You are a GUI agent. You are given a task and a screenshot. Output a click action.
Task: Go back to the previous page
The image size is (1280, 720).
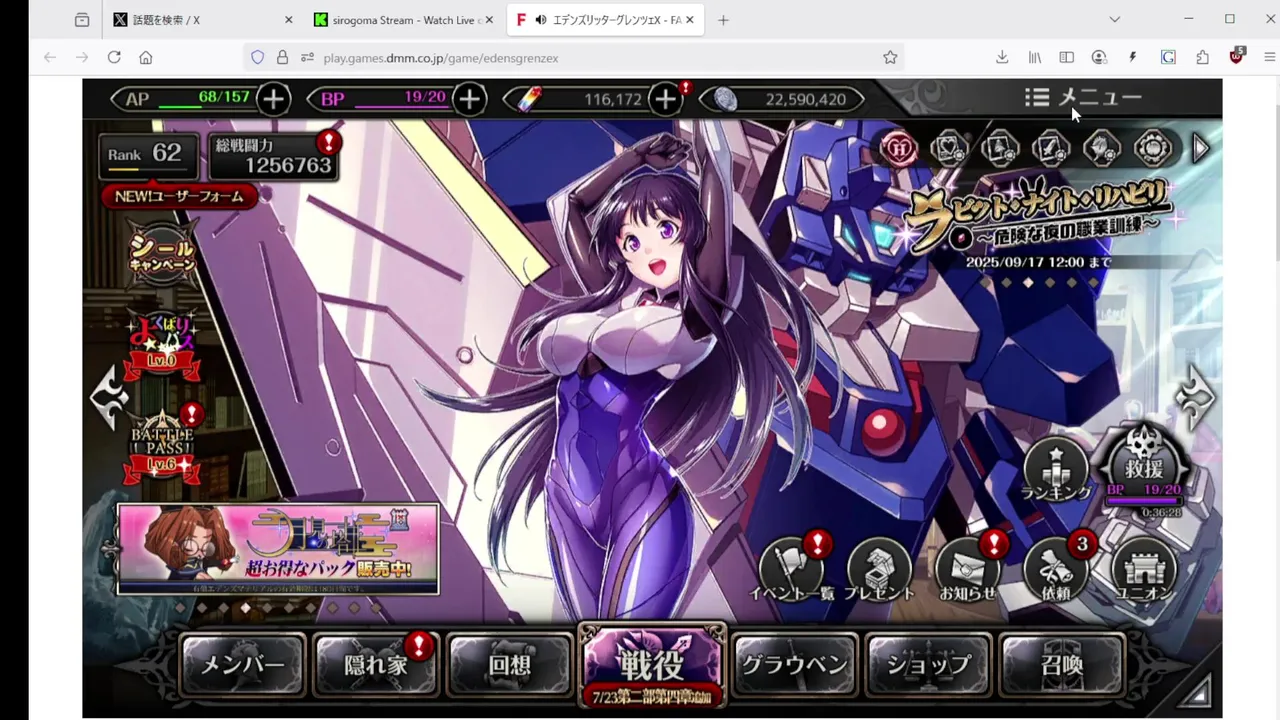click(50, 58)
